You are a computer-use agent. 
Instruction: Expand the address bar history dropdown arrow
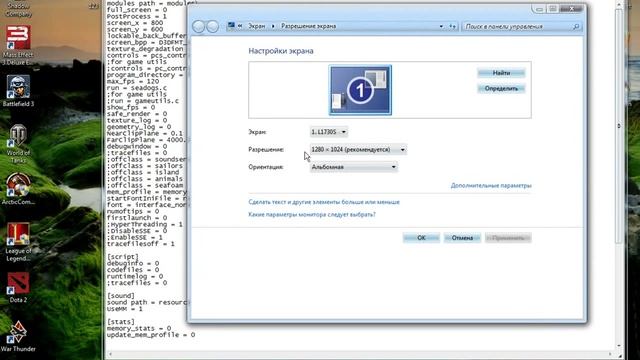tap(441, 26)
